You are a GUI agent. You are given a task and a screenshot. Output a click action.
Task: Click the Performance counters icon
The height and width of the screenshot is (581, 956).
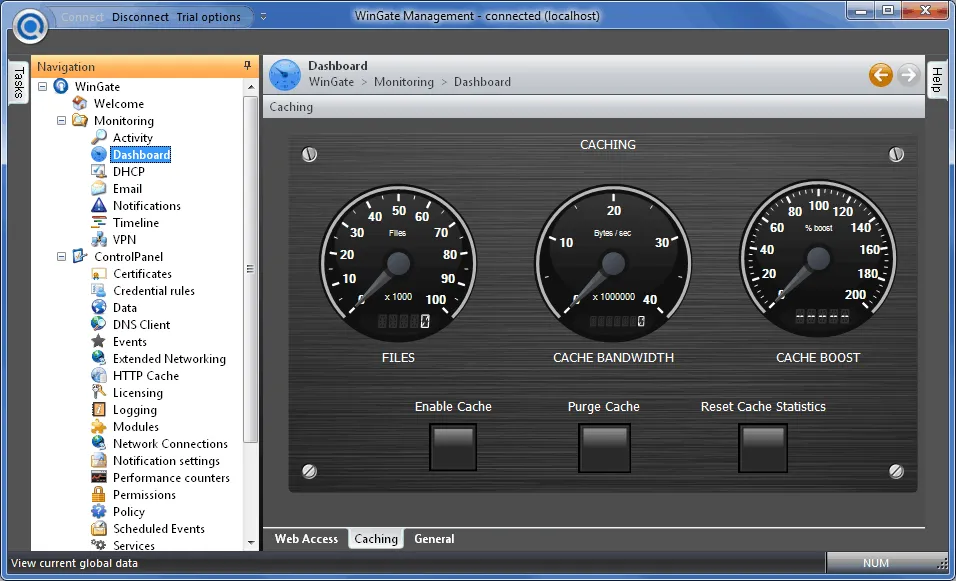coord(99,478)
